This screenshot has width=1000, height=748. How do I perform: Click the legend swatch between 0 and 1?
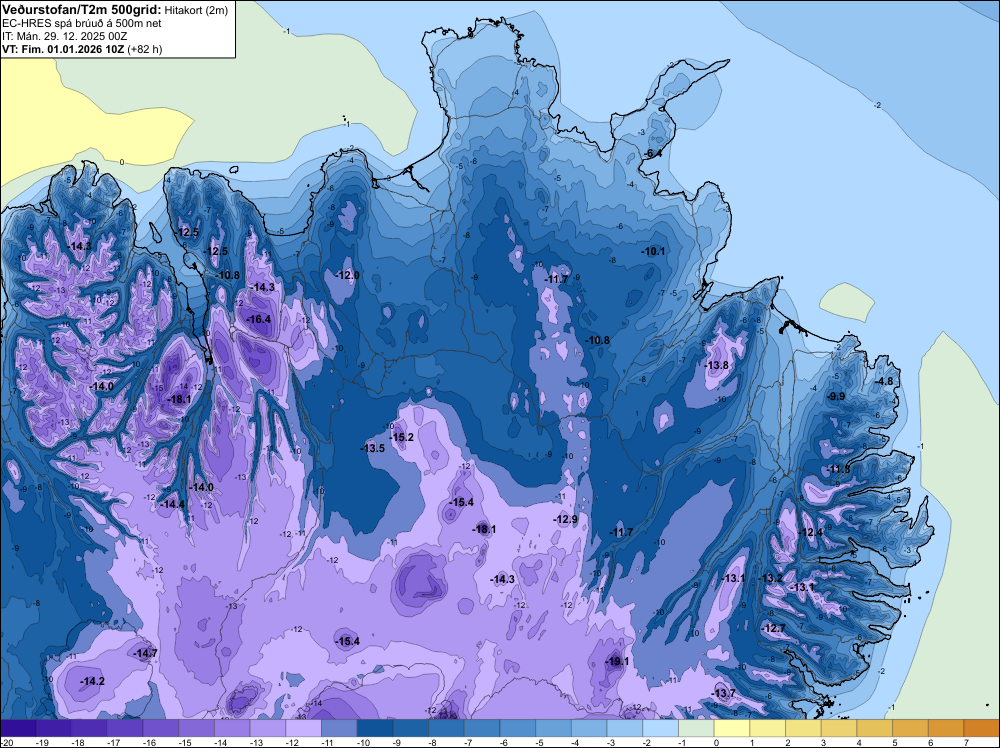click(x=732, y=728)
